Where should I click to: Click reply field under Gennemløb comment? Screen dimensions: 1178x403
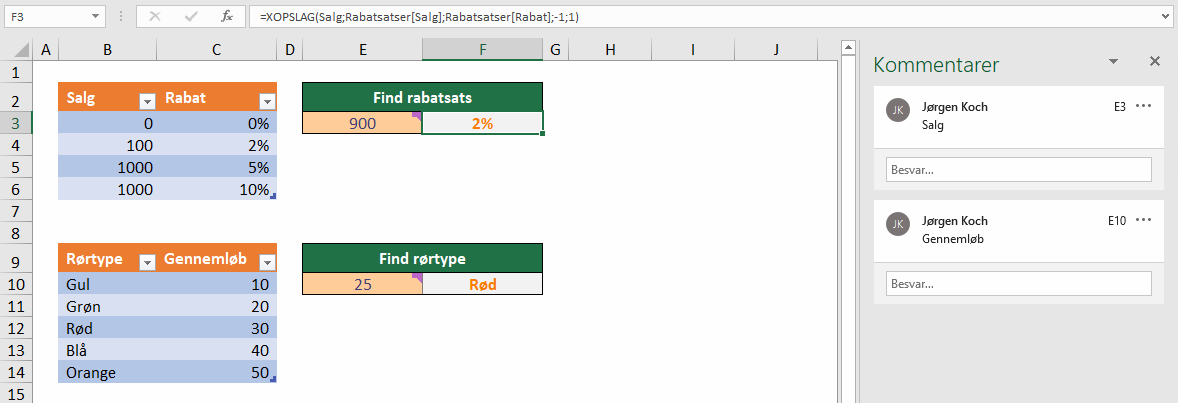point(1019,283)
